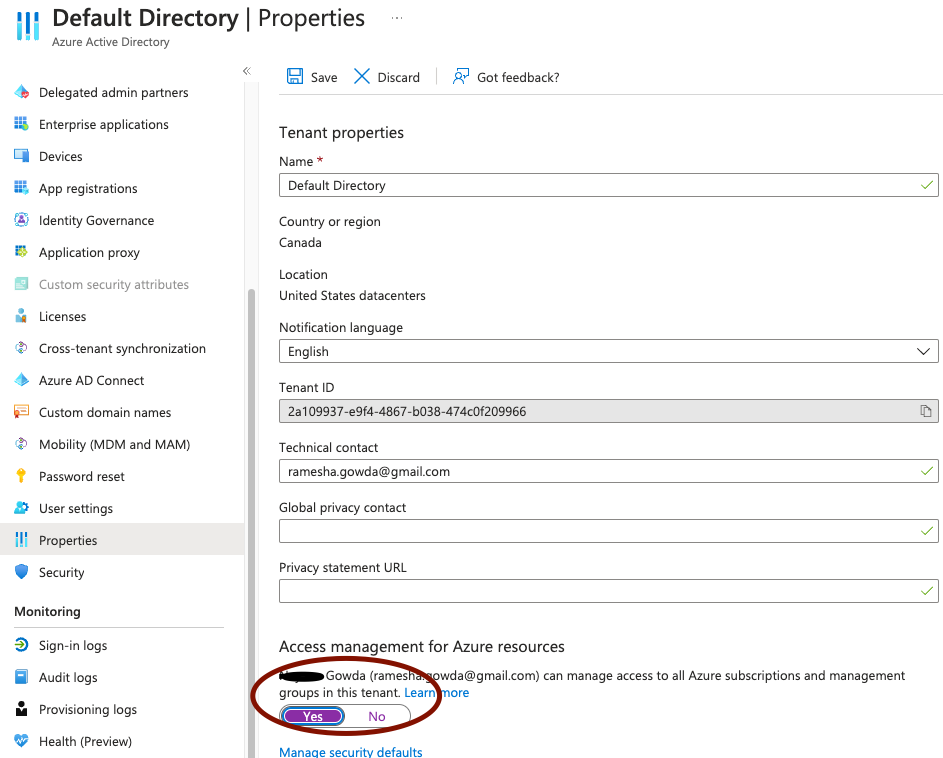
Task: Click the Delegated admin partners icon
Action: pos(22,92)
